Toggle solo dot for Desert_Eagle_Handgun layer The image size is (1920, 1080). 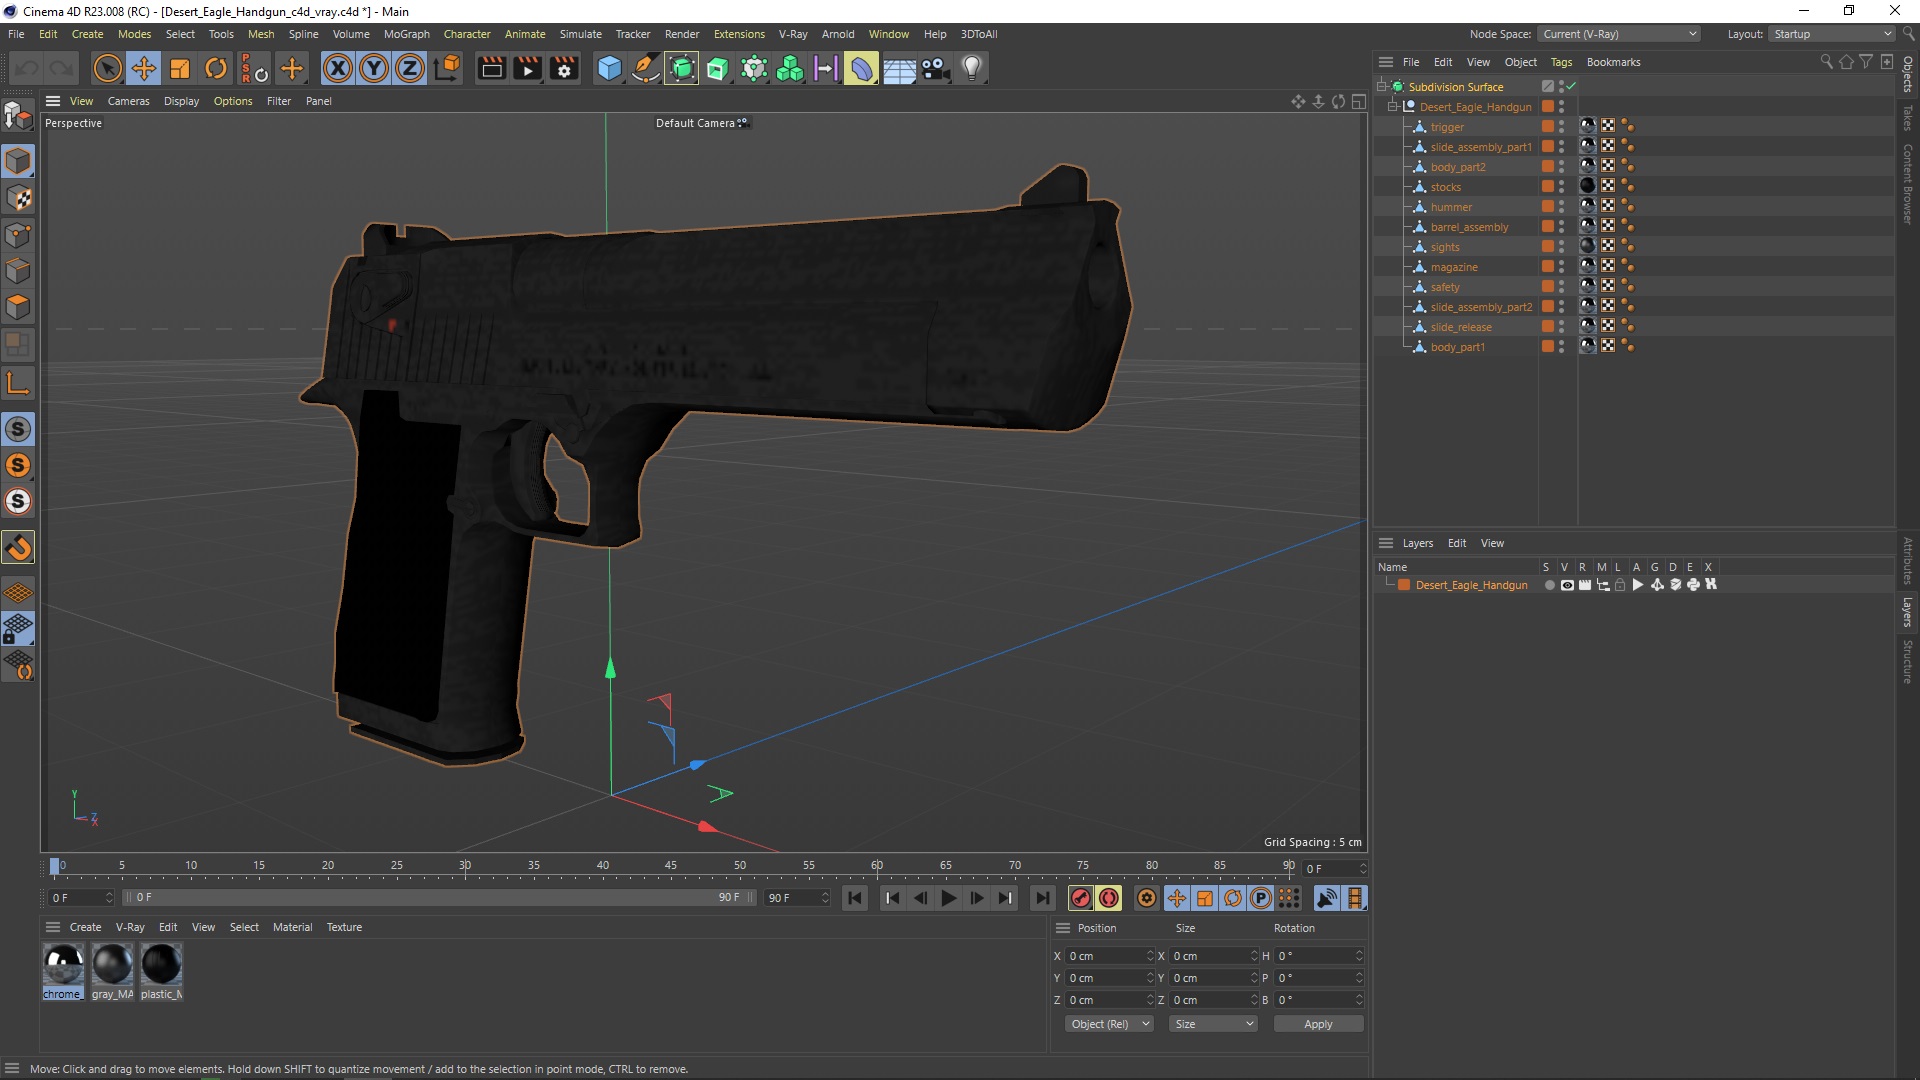pyautogui.click(x=1549, y=585)
